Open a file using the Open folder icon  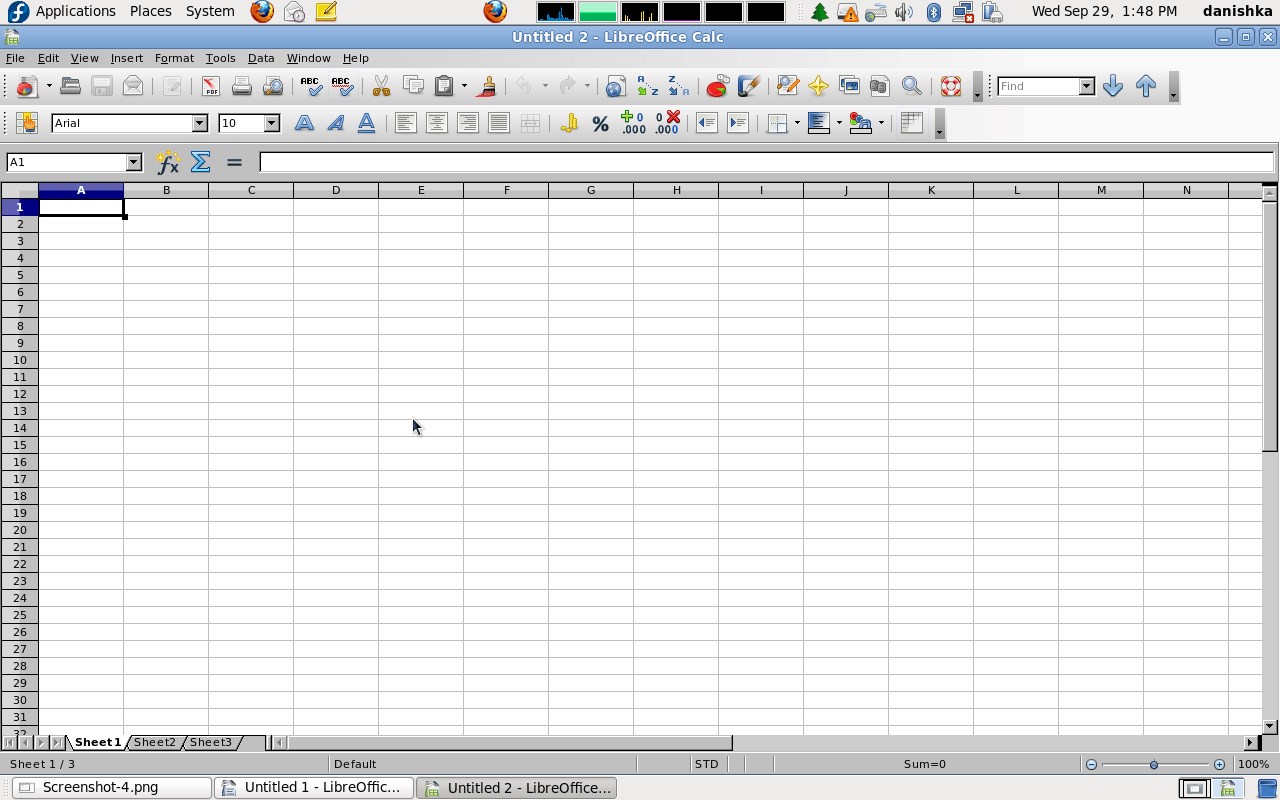(x=70, y=86)
